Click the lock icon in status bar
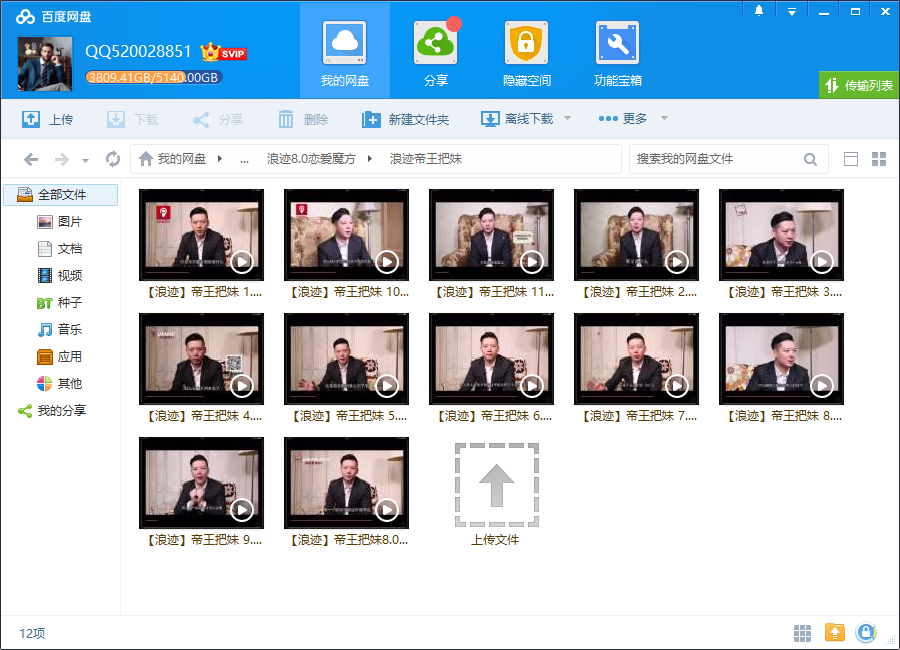Viewport: 900px width, 650px height. [866, 632]
